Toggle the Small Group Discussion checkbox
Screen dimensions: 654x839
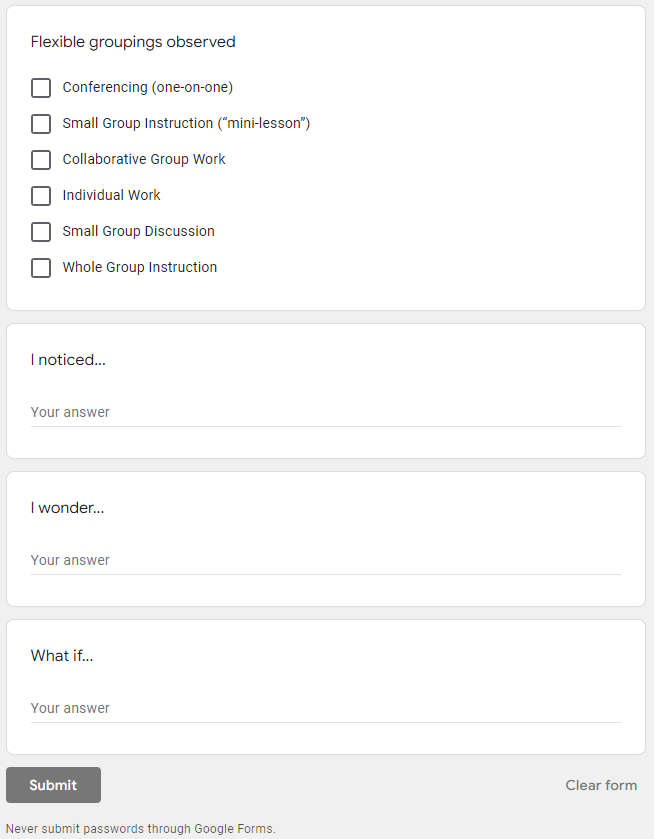click(41, 232)
